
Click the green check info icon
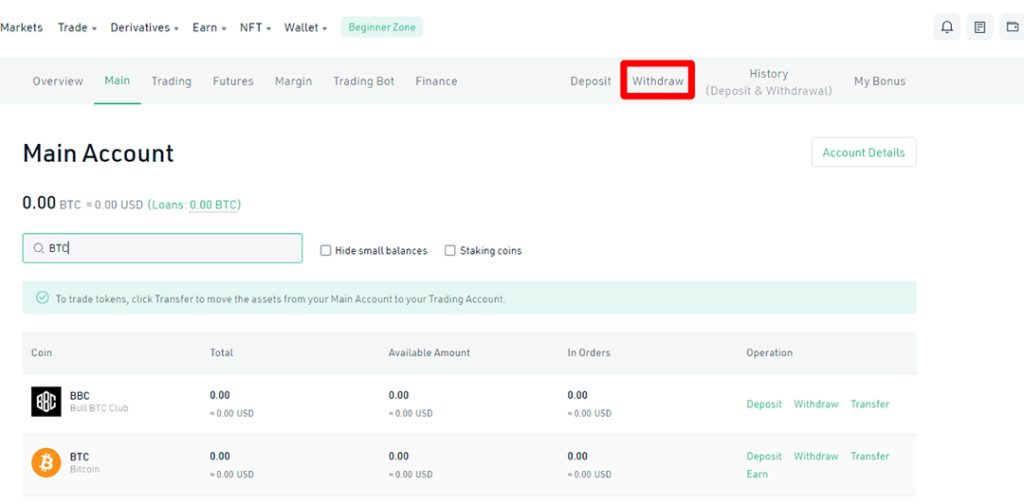(42, 298)
